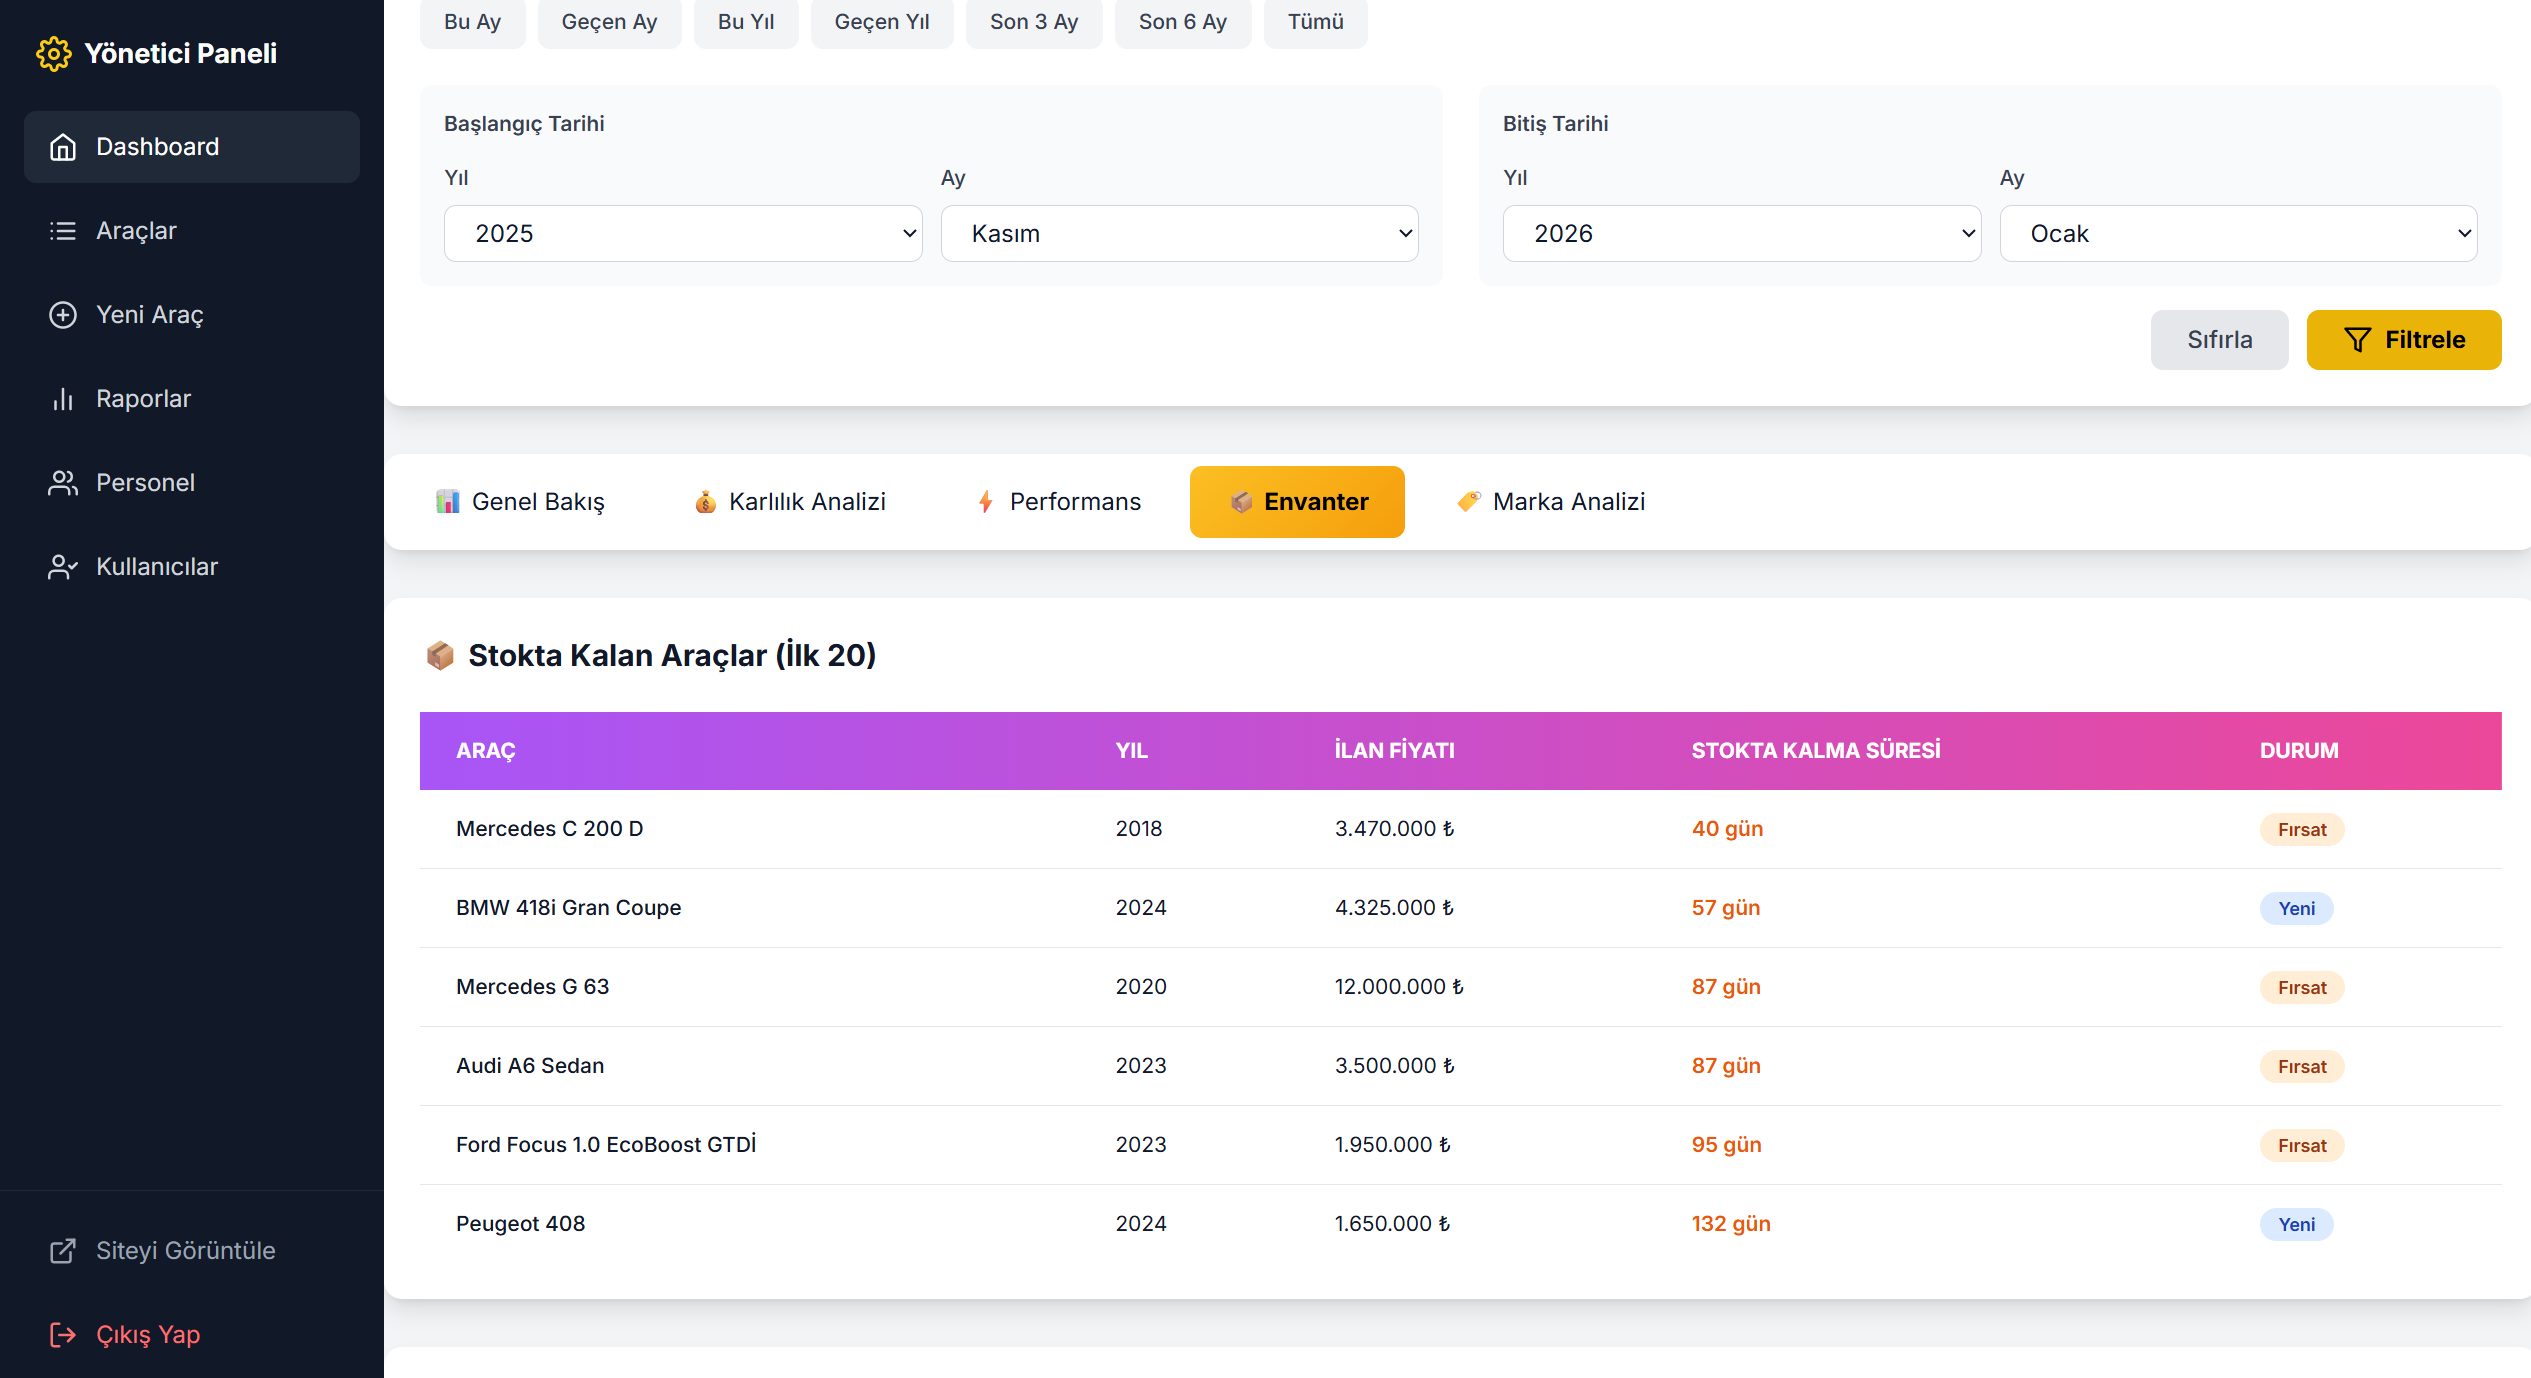This screenshot has height=1378, width=2531.
Task: Click the Personel people icon
Action: (63, 483)
